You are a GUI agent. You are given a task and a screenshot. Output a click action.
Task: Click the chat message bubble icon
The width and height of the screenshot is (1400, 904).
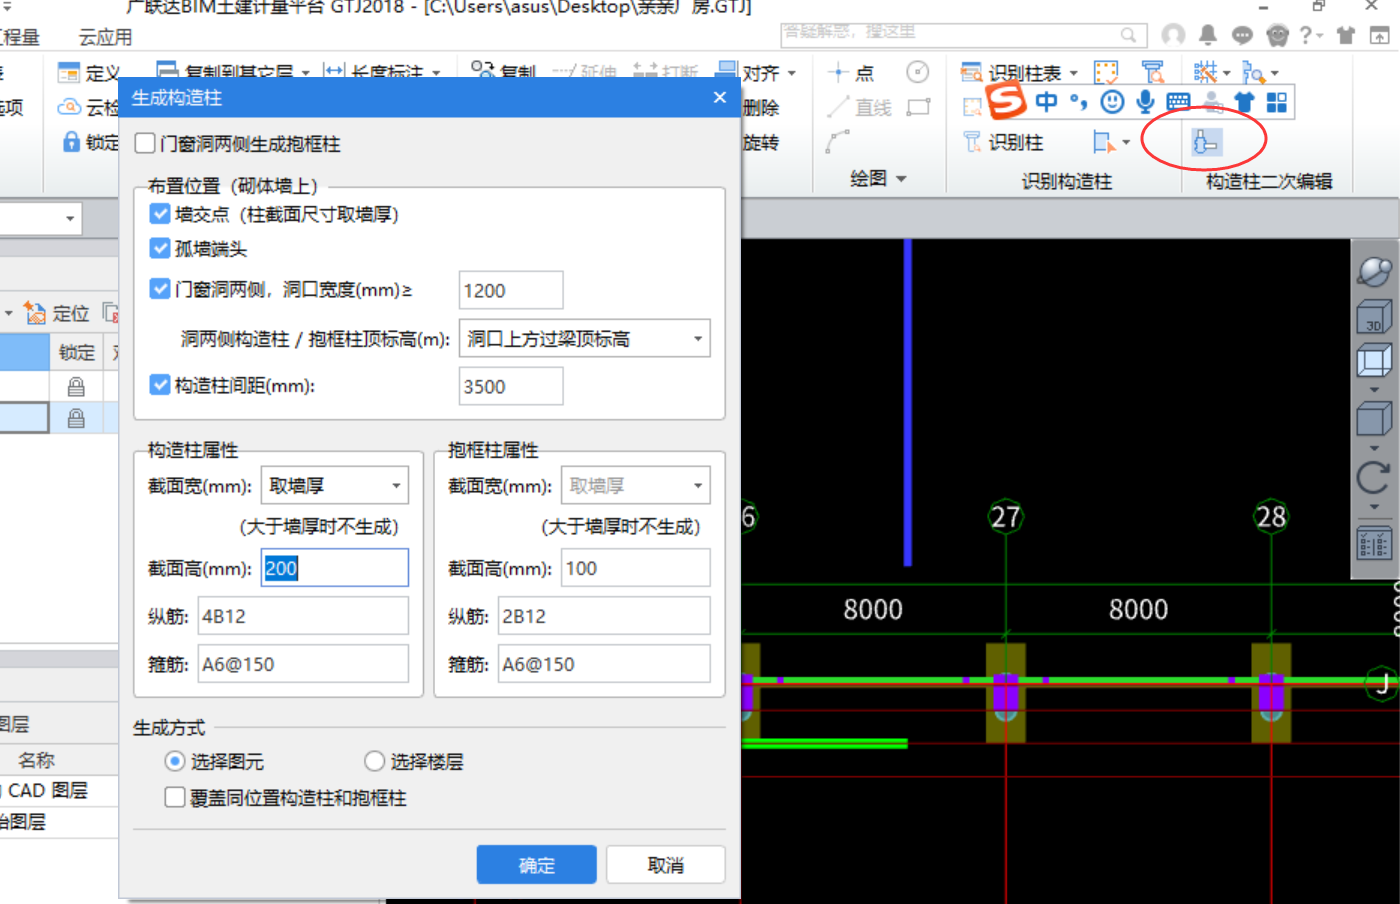pos(1242,35)
